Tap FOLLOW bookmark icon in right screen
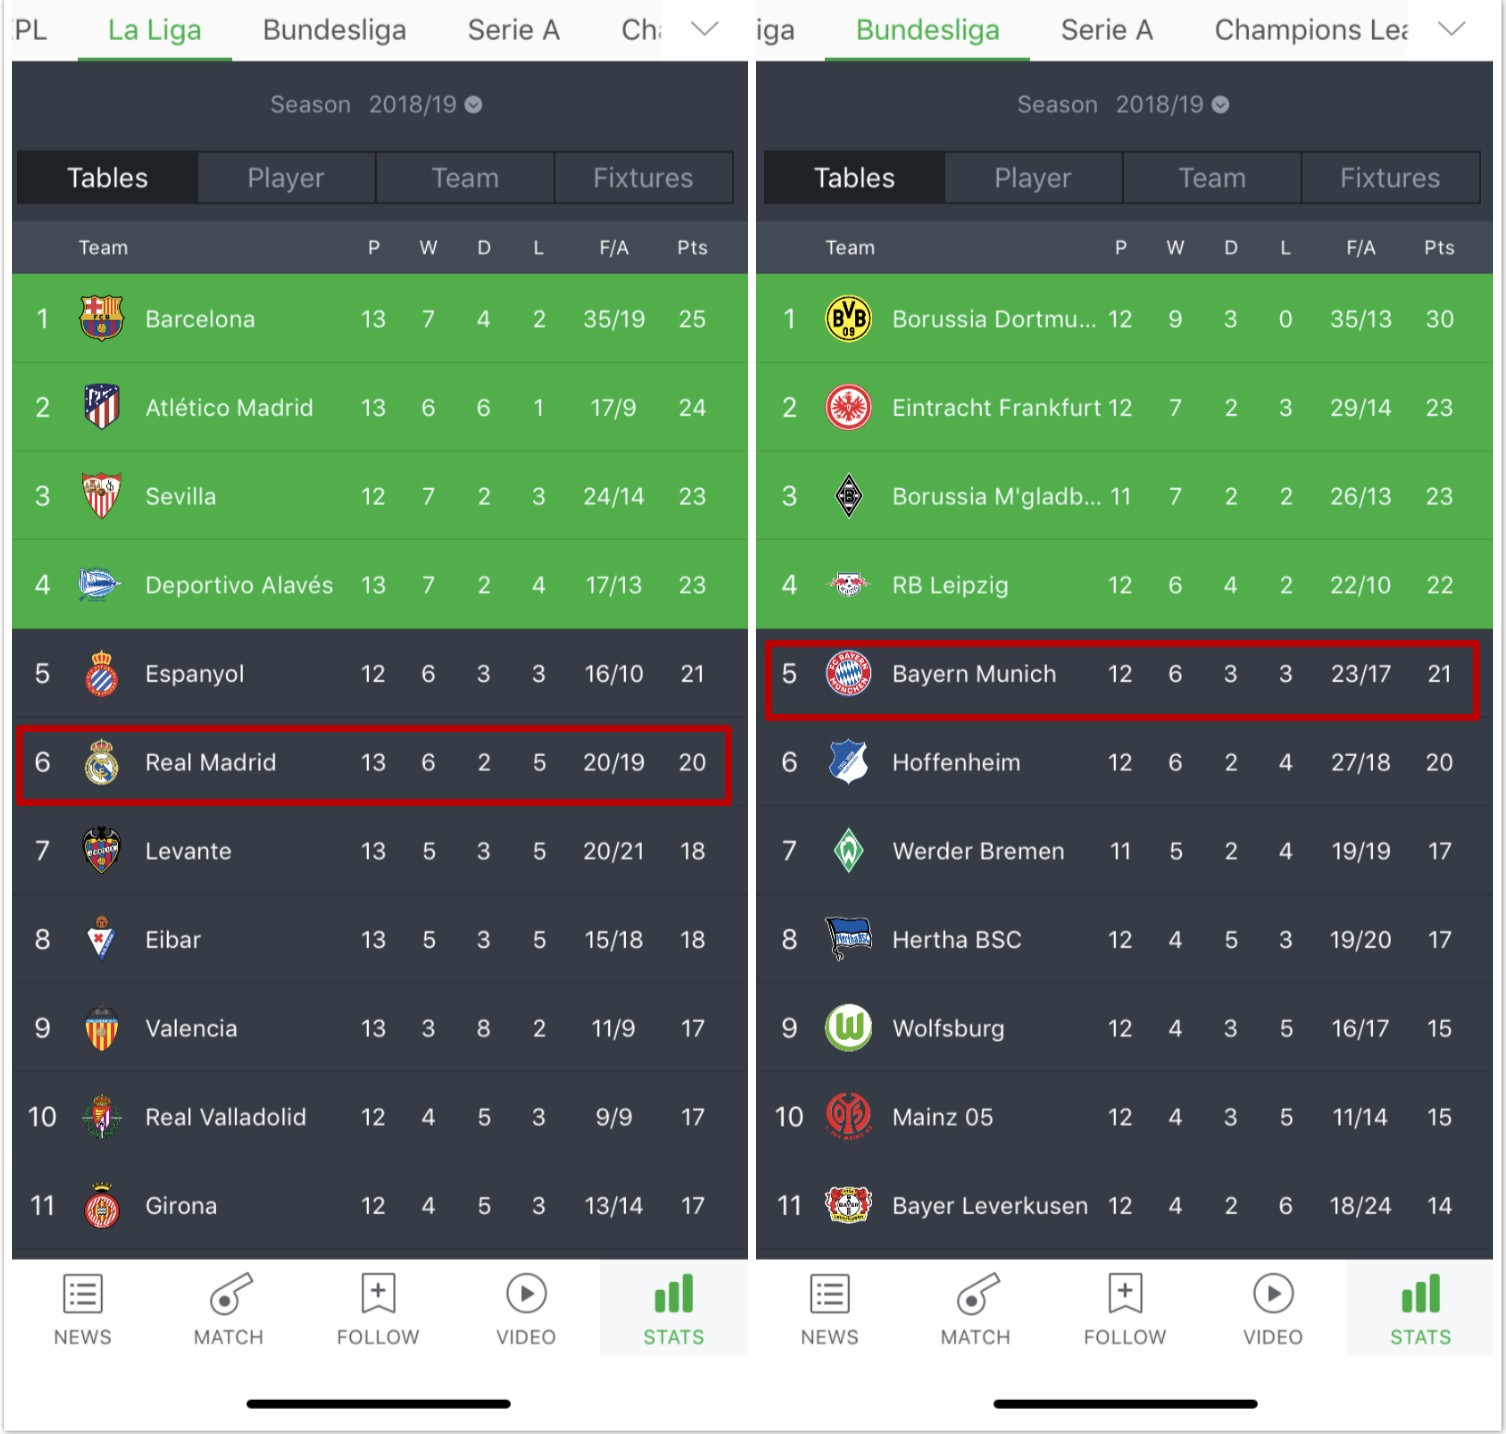This screenshot has height=1434, width=1506. [x=1125, y=1294]
